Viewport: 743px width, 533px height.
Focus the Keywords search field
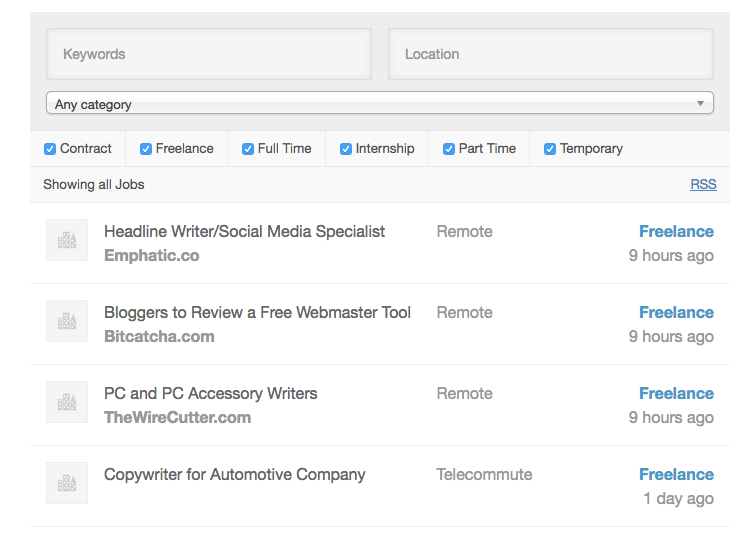209,54
